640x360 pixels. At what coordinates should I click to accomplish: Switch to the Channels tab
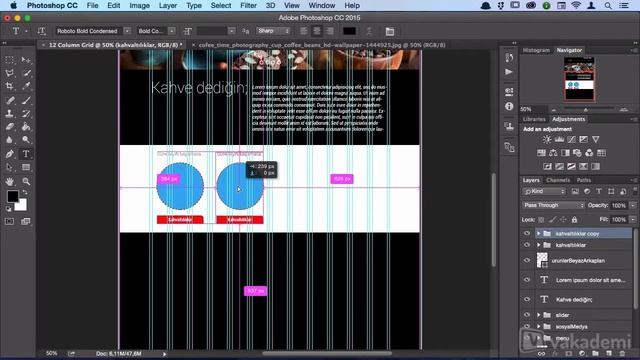point(558,180)
